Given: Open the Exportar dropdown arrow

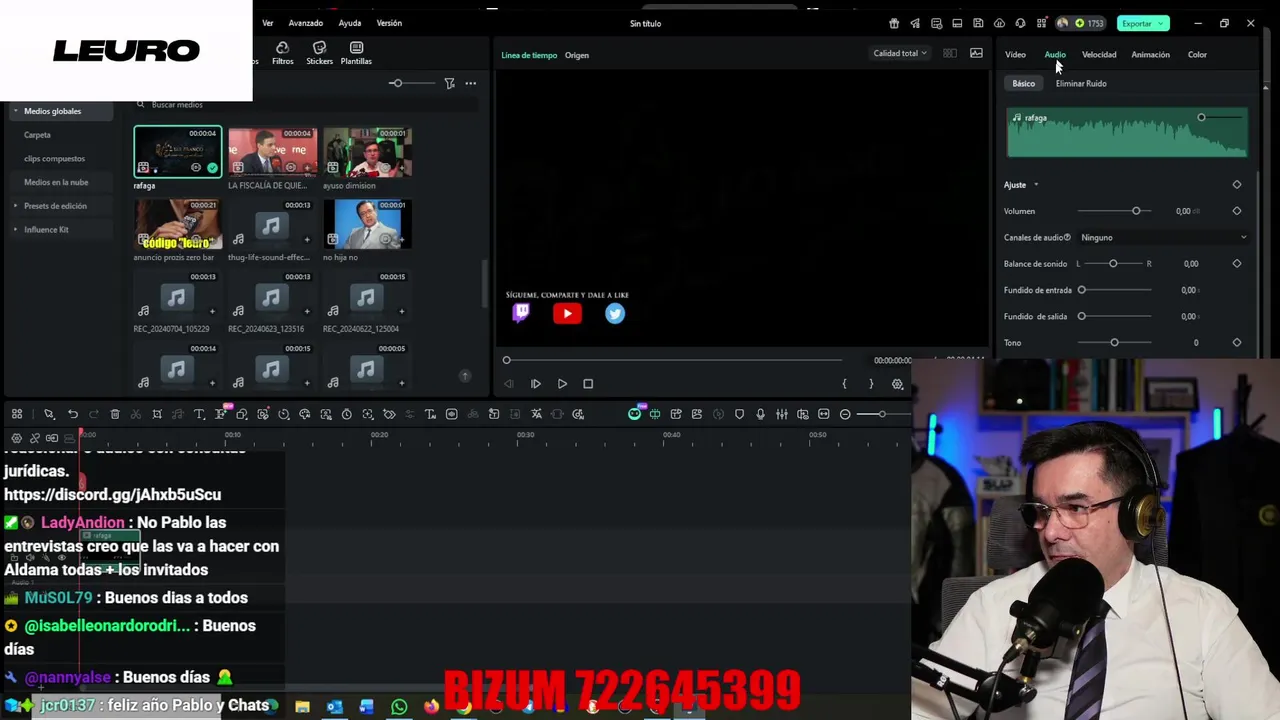Looking at the screenshot, I should (1162, 23).
